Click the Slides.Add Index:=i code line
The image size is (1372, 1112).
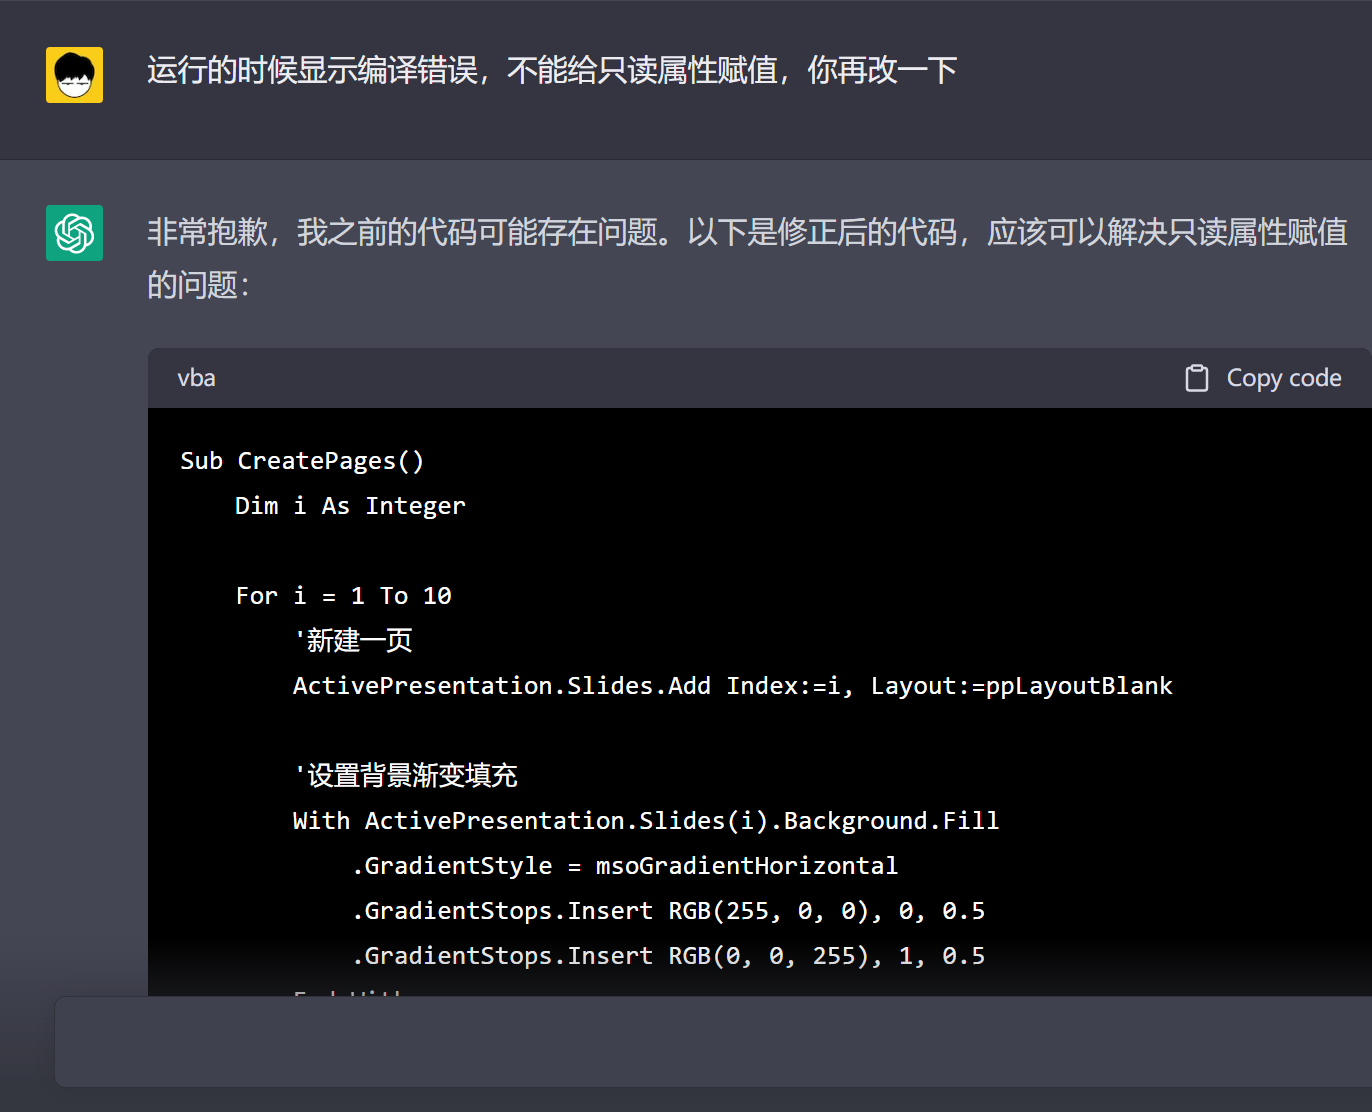click(732, 686)
